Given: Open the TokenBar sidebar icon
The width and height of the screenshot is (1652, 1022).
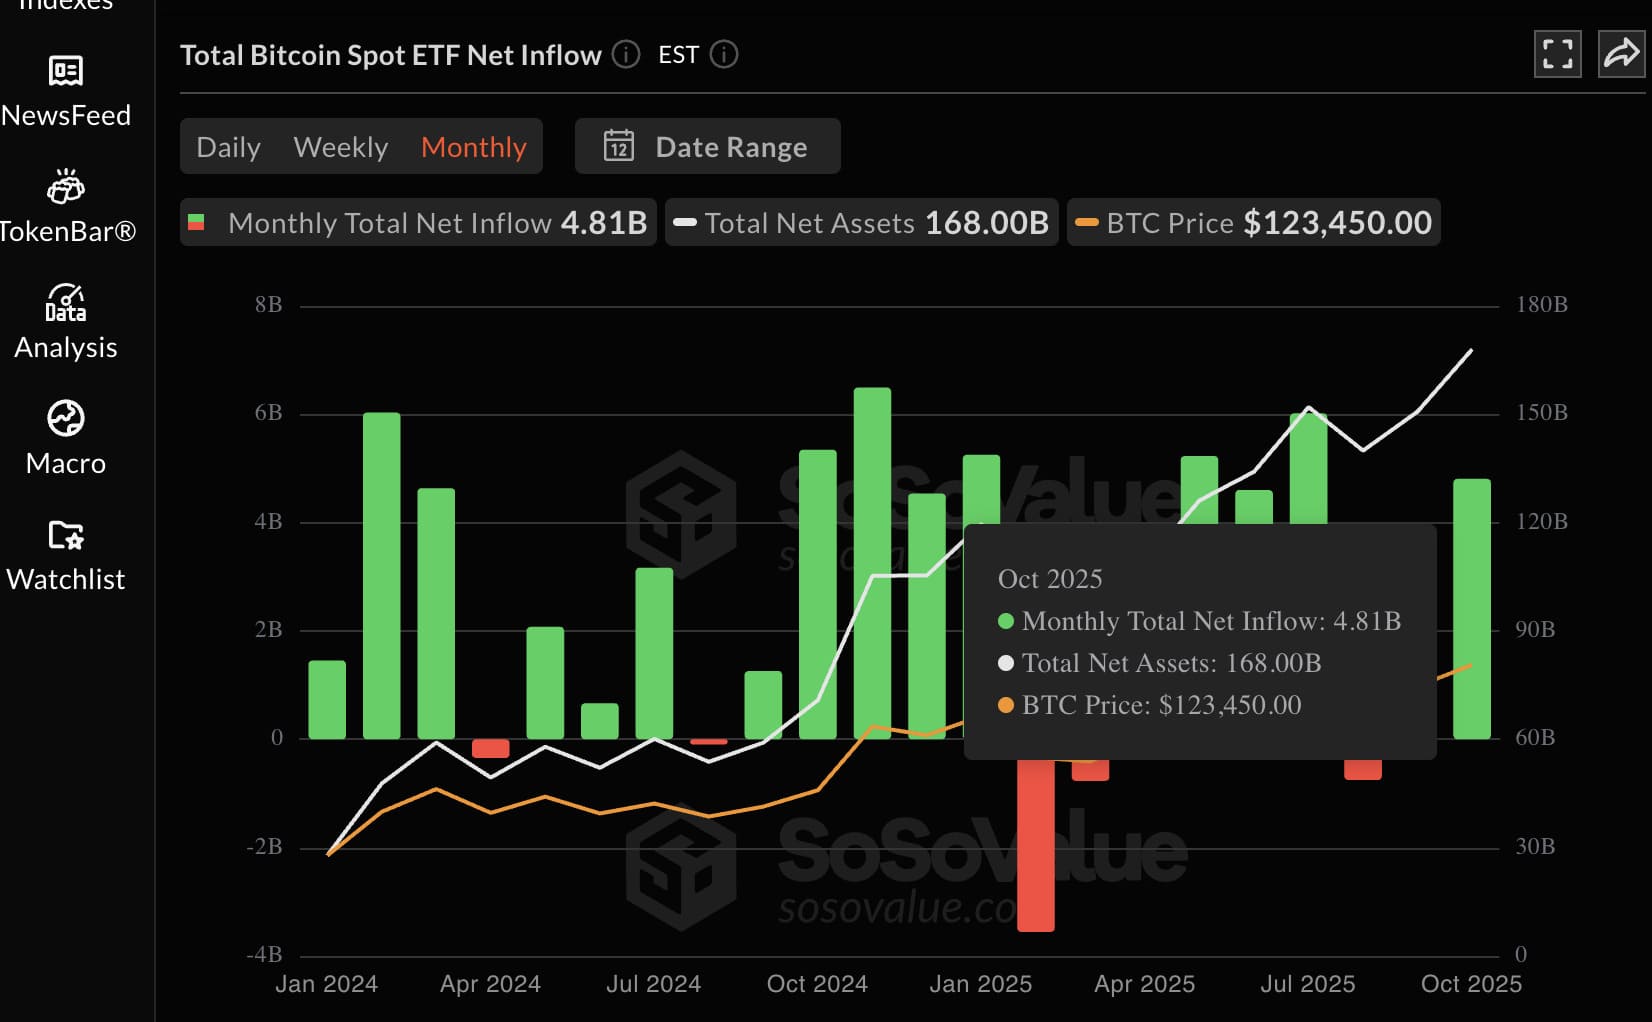Looking at the screenshot, I should tap(66, 187).
